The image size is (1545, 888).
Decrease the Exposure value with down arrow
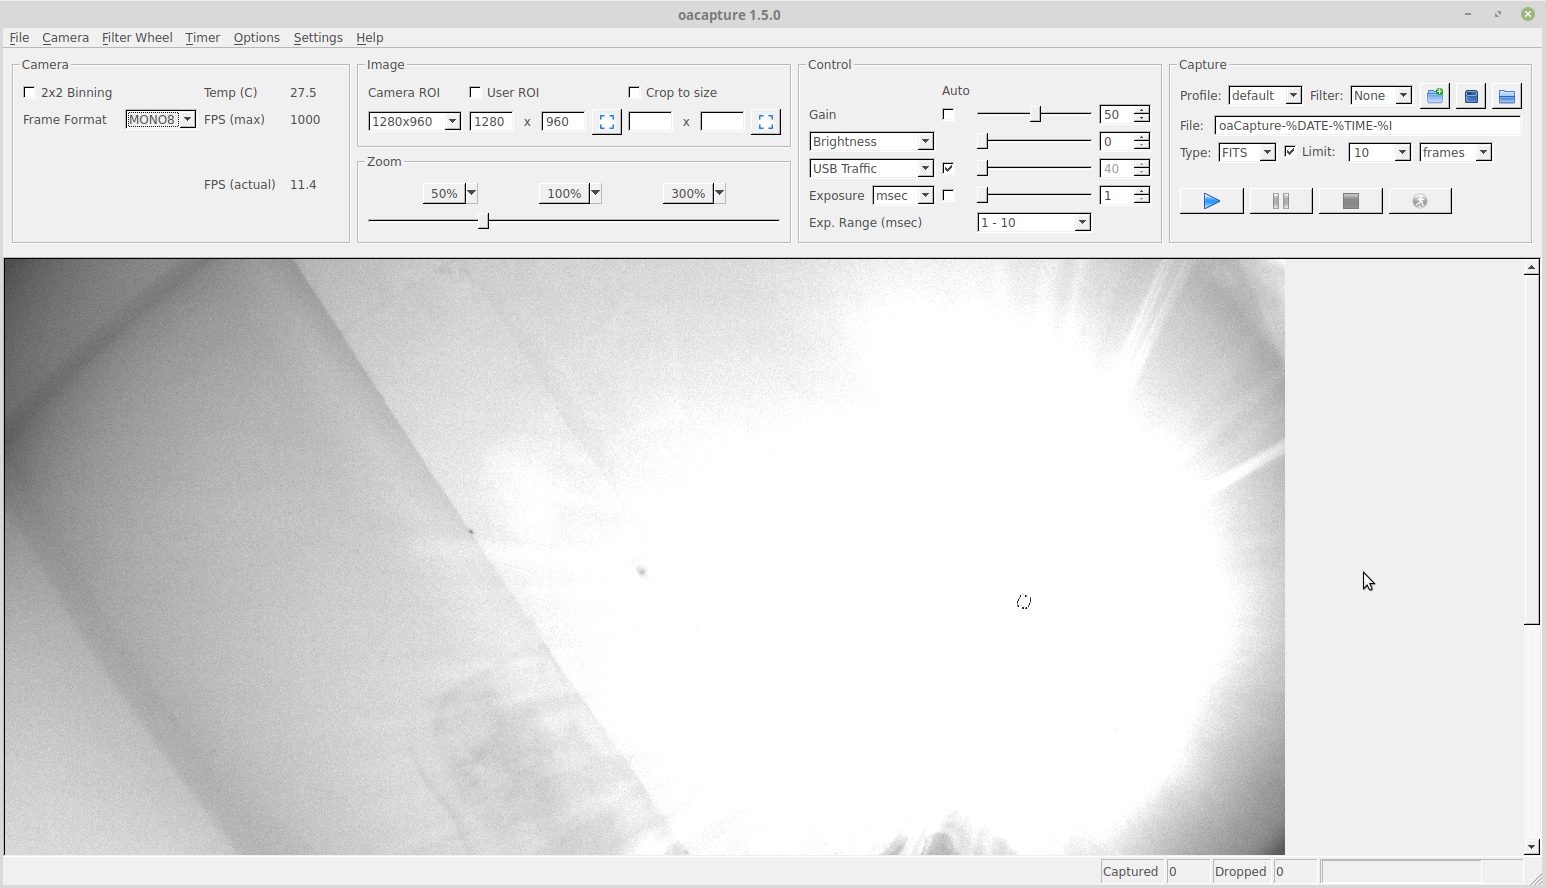[1141, 200]
